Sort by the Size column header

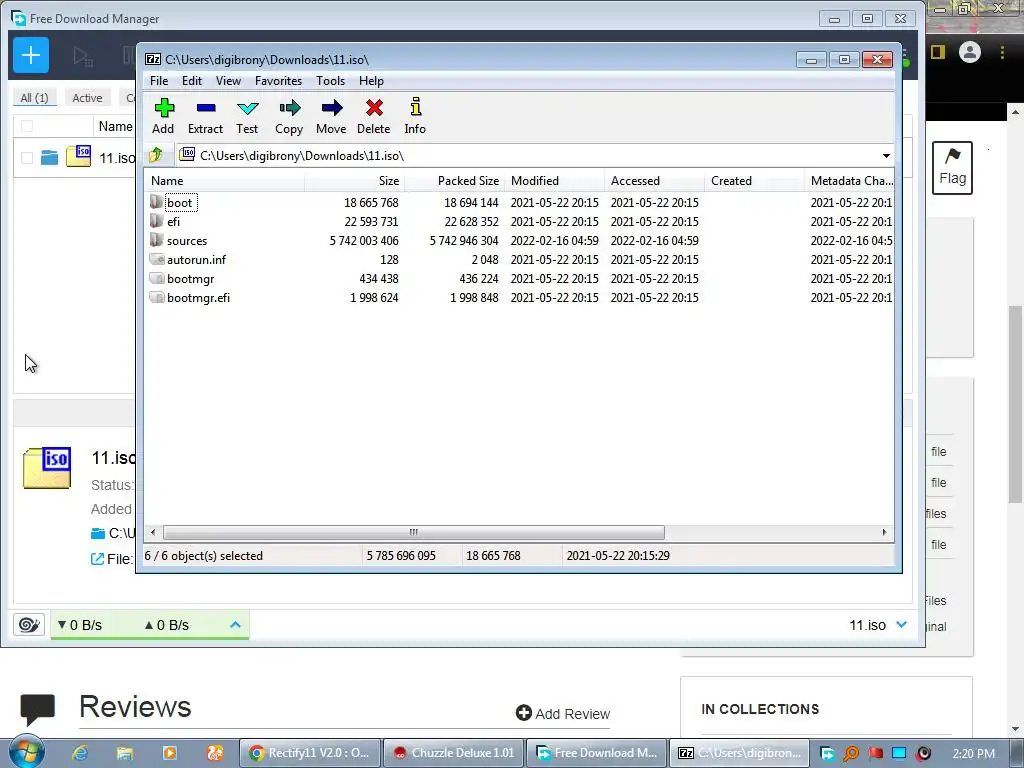click(354, 181)
